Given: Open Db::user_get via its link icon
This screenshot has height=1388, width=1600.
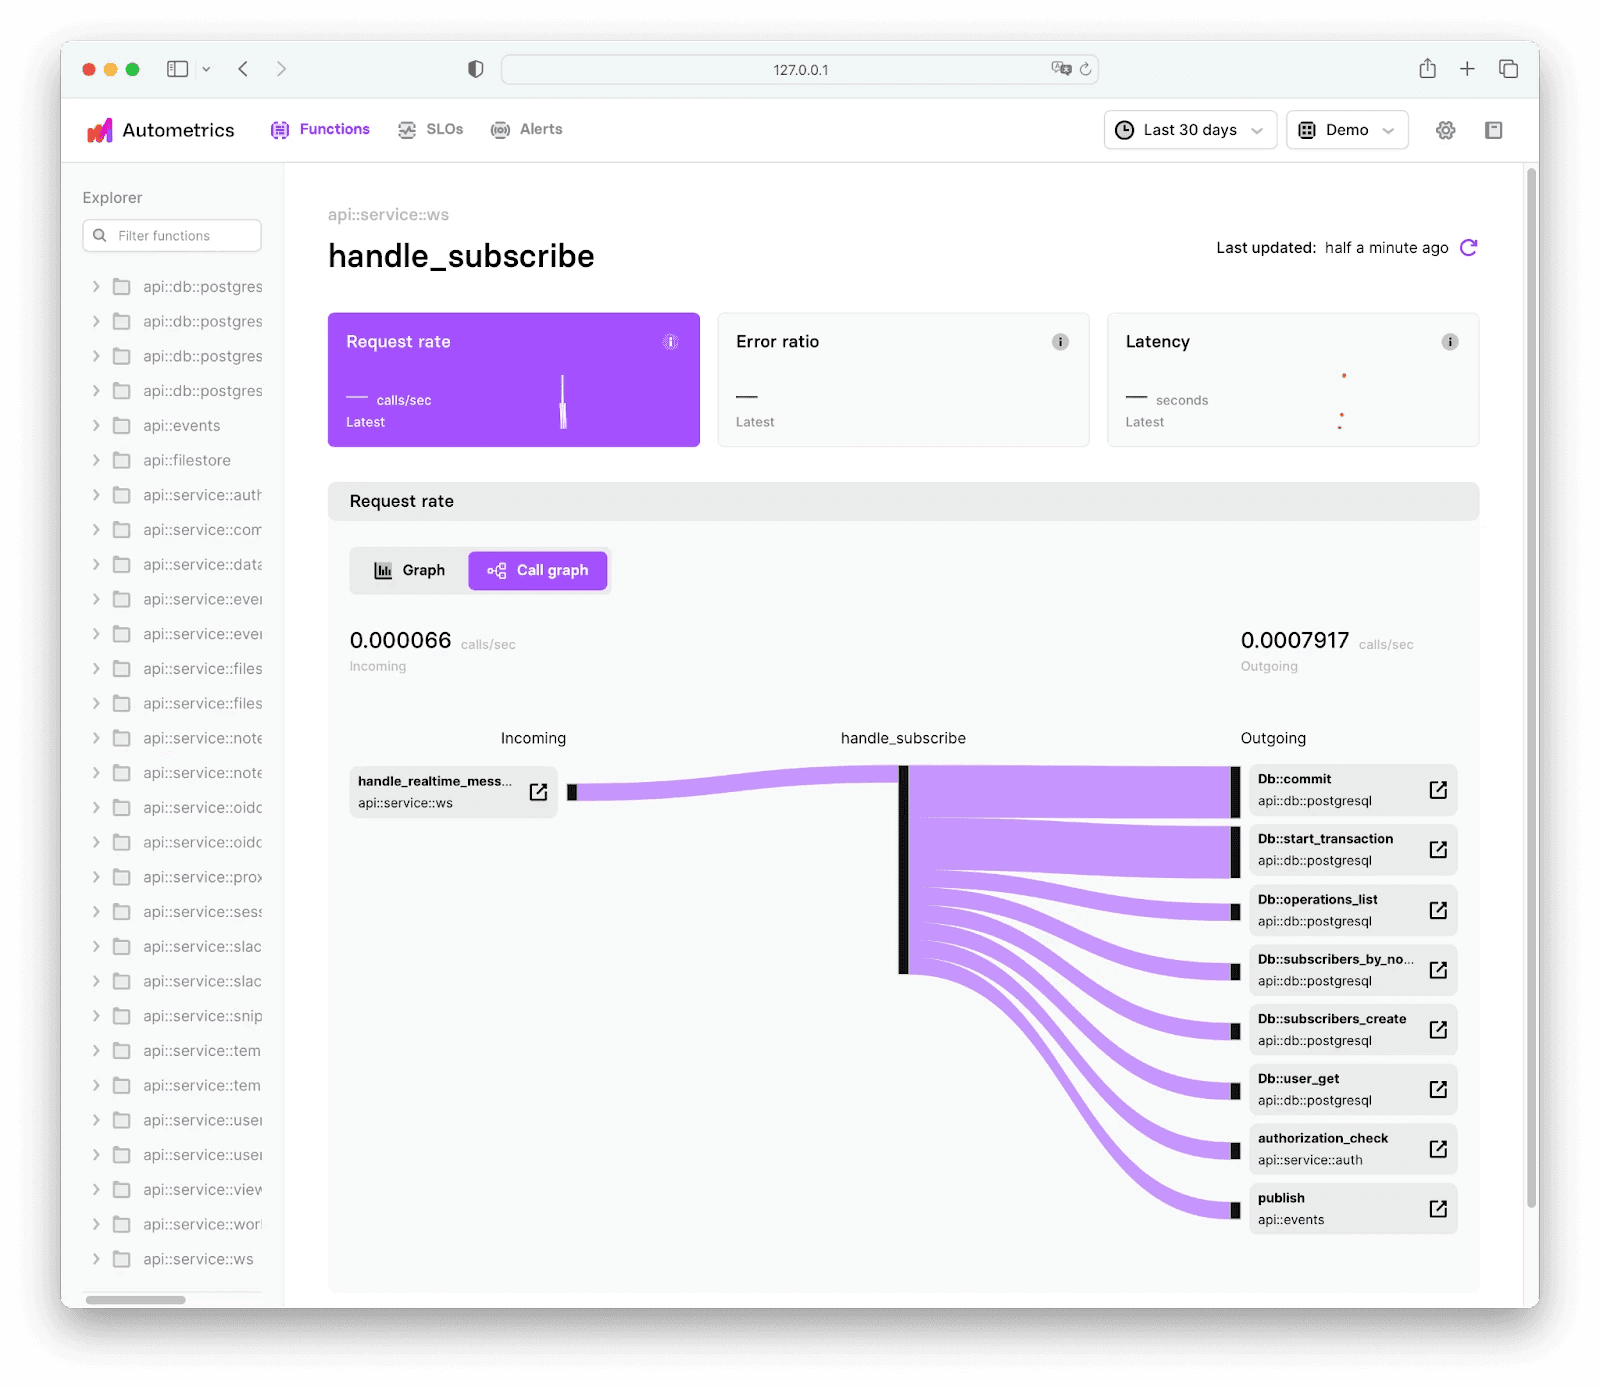Looking at the screenshot, I should click(1438, 1089).
